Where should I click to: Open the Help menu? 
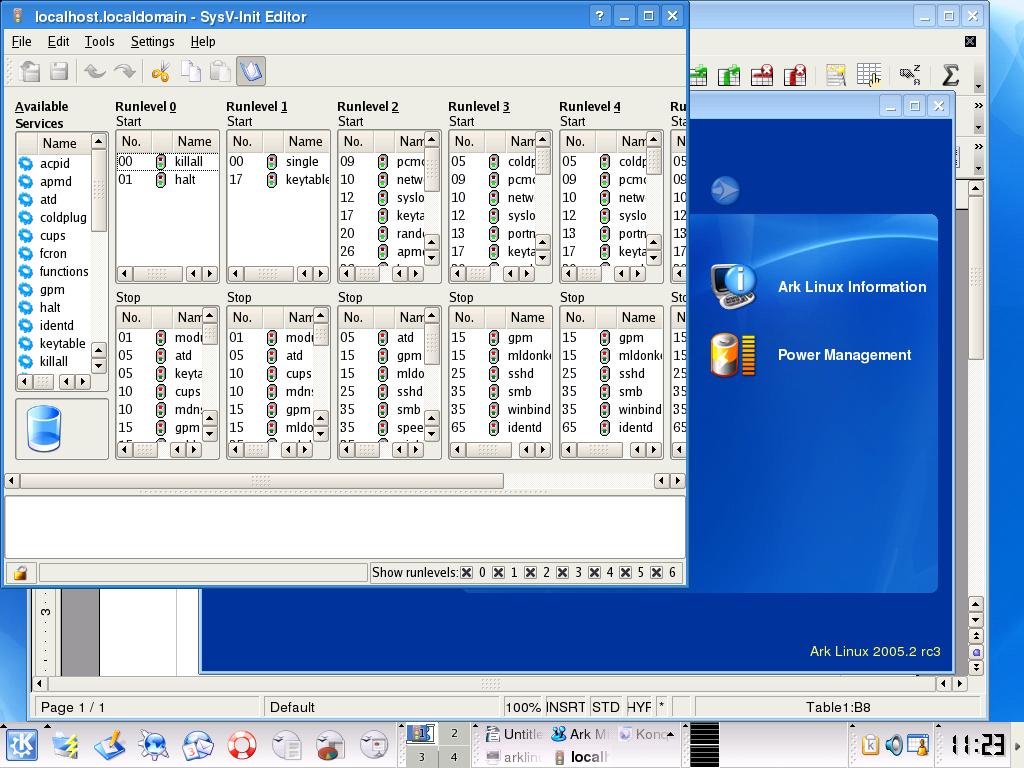(202, 41)
